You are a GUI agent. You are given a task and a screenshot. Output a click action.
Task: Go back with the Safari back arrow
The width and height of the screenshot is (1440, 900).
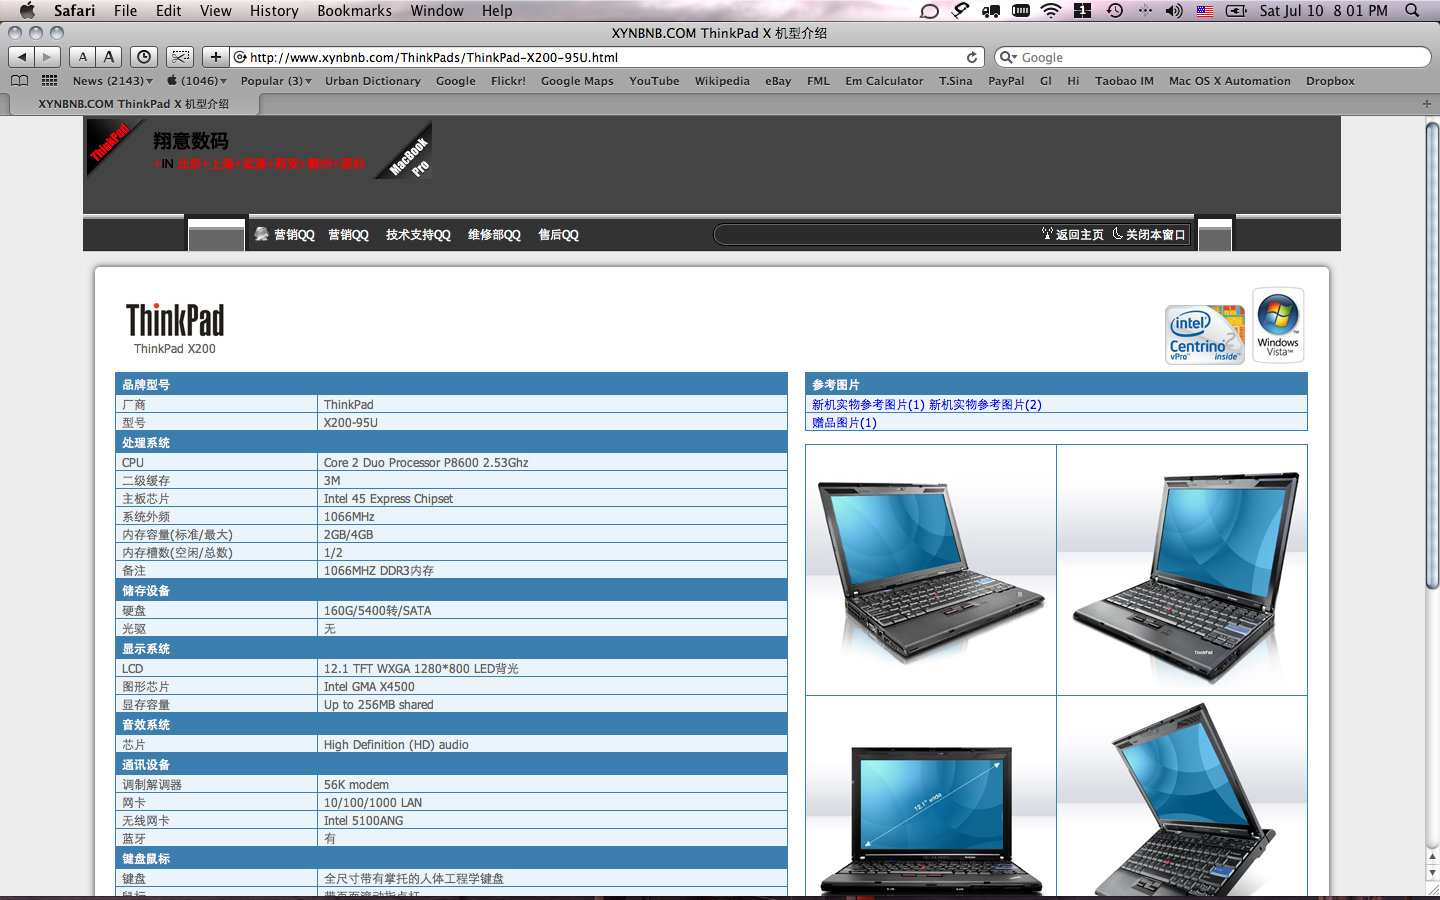(22, 57)
